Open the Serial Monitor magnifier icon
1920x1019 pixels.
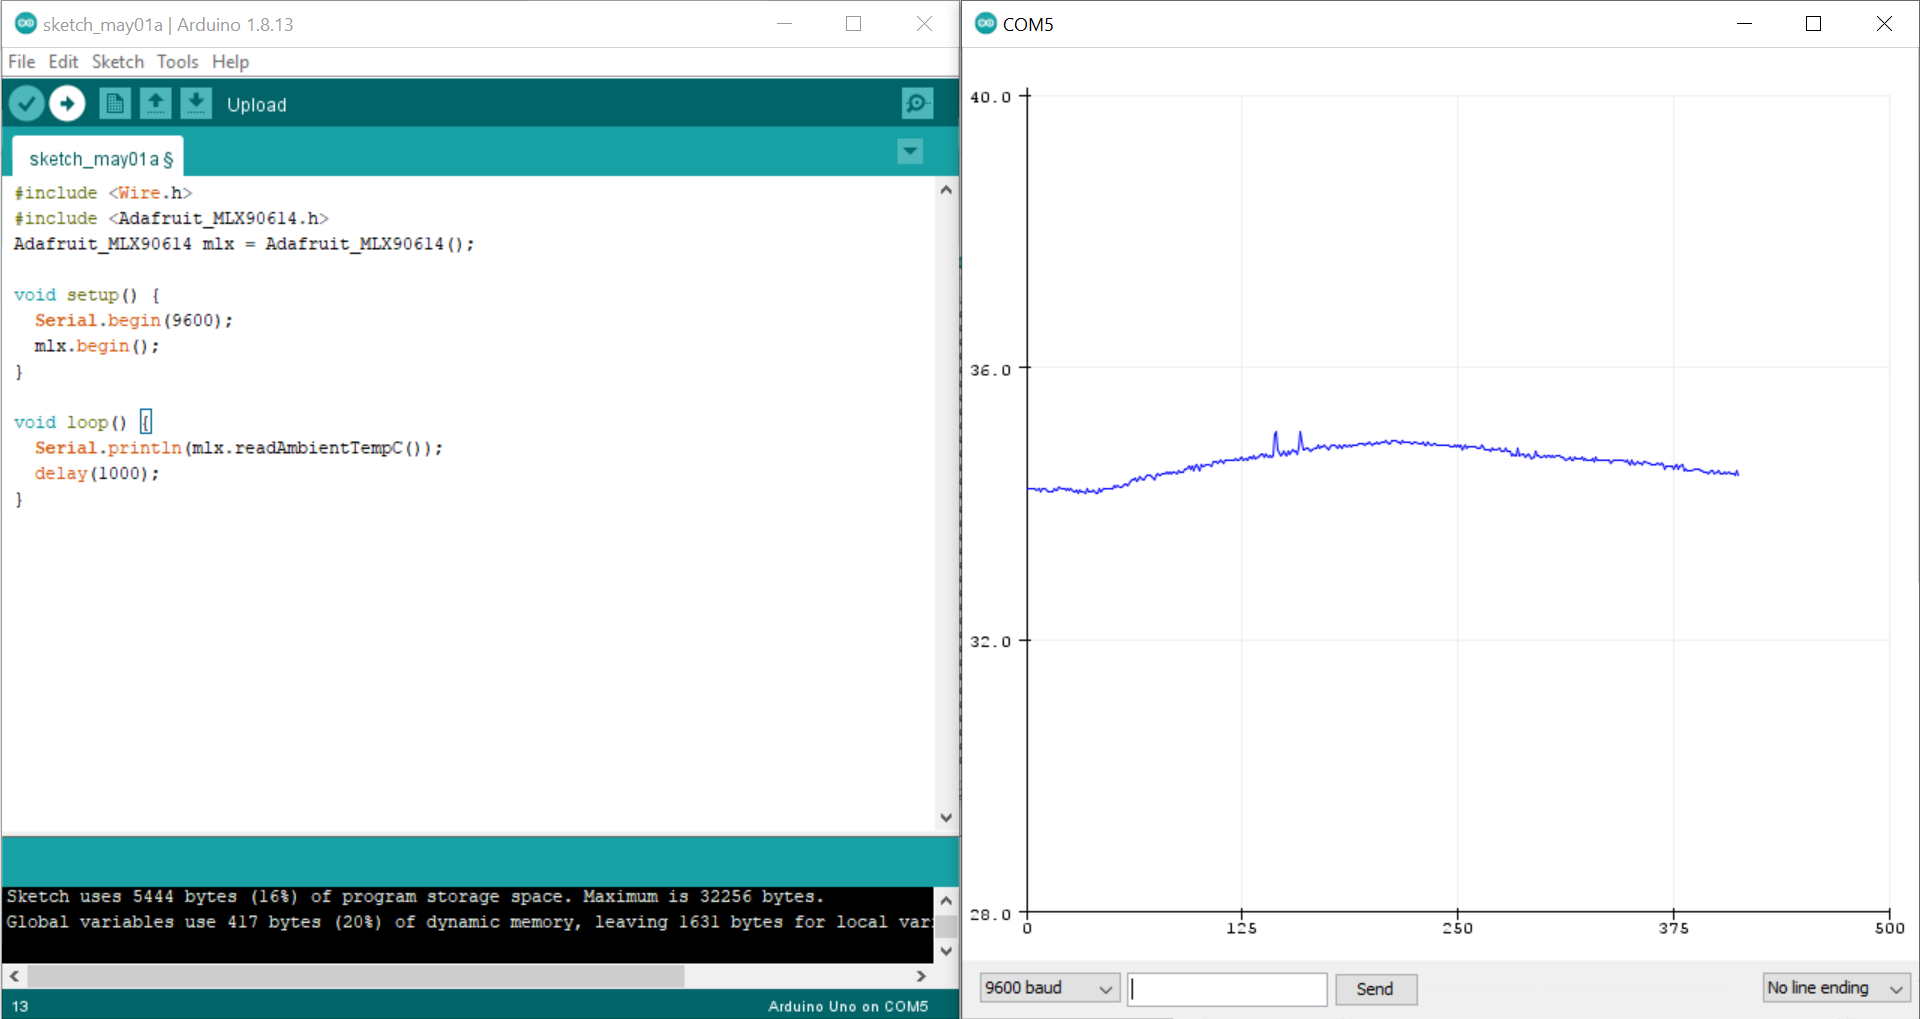pyautogui.click(x=916, y=103)
